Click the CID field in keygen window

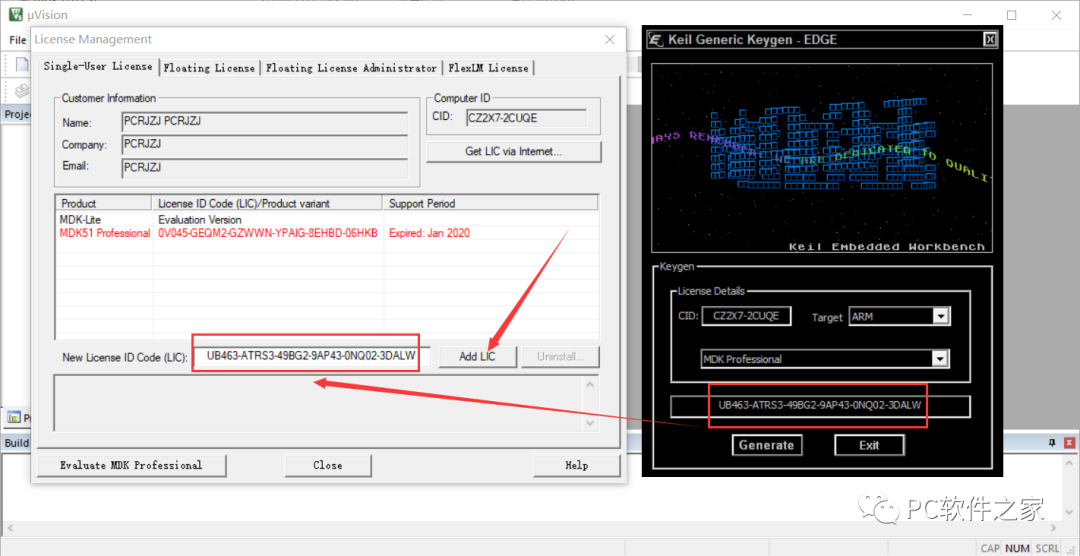click(746, 316)
